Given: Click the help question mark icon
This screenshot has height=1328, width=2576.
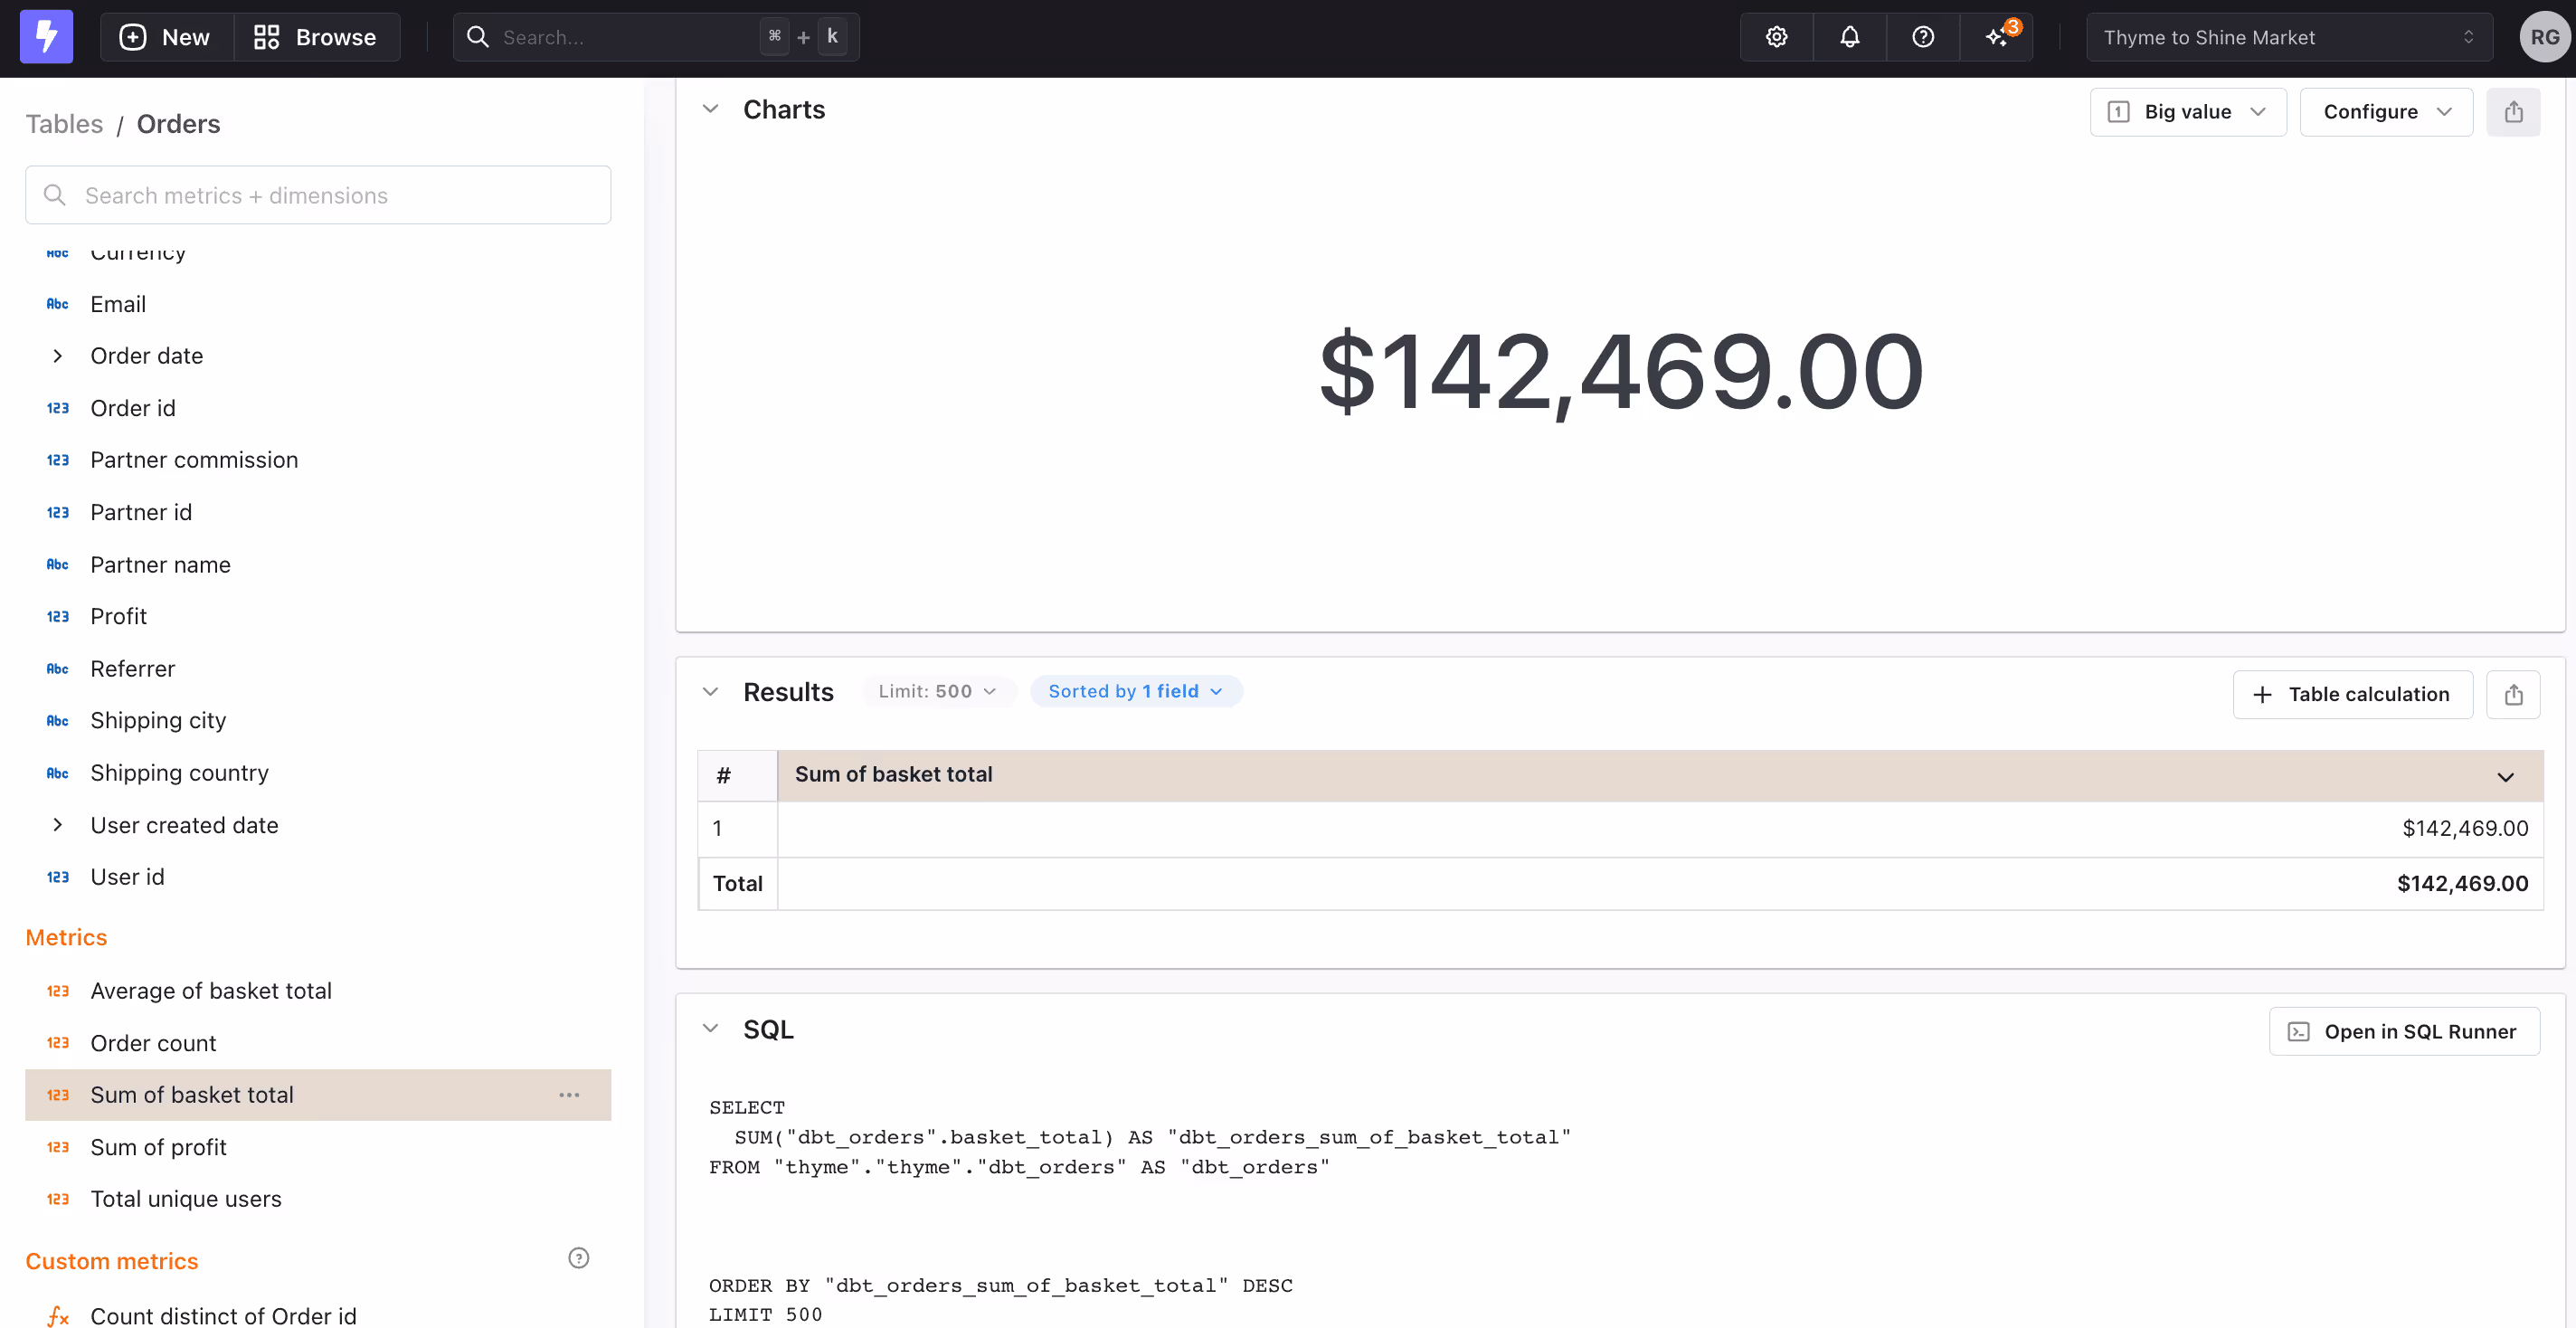Looking at the screenshot, I should (x=1922, y=37).
